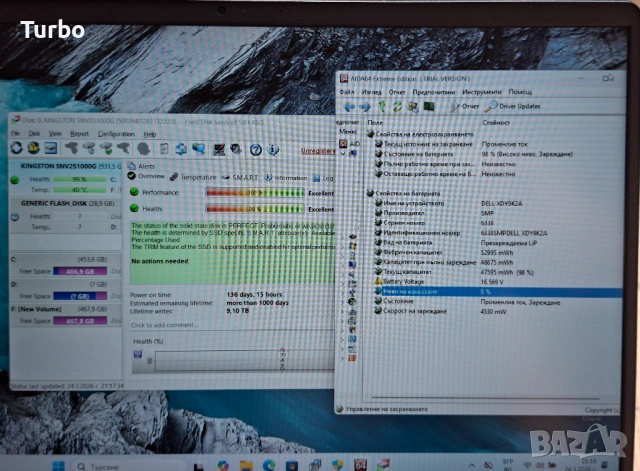The height and width of the screenshot is (471, 640).
Task: Click the Refresh icon in Hard Disk Sentinel toolbar
Action: [x=17, y=148]
